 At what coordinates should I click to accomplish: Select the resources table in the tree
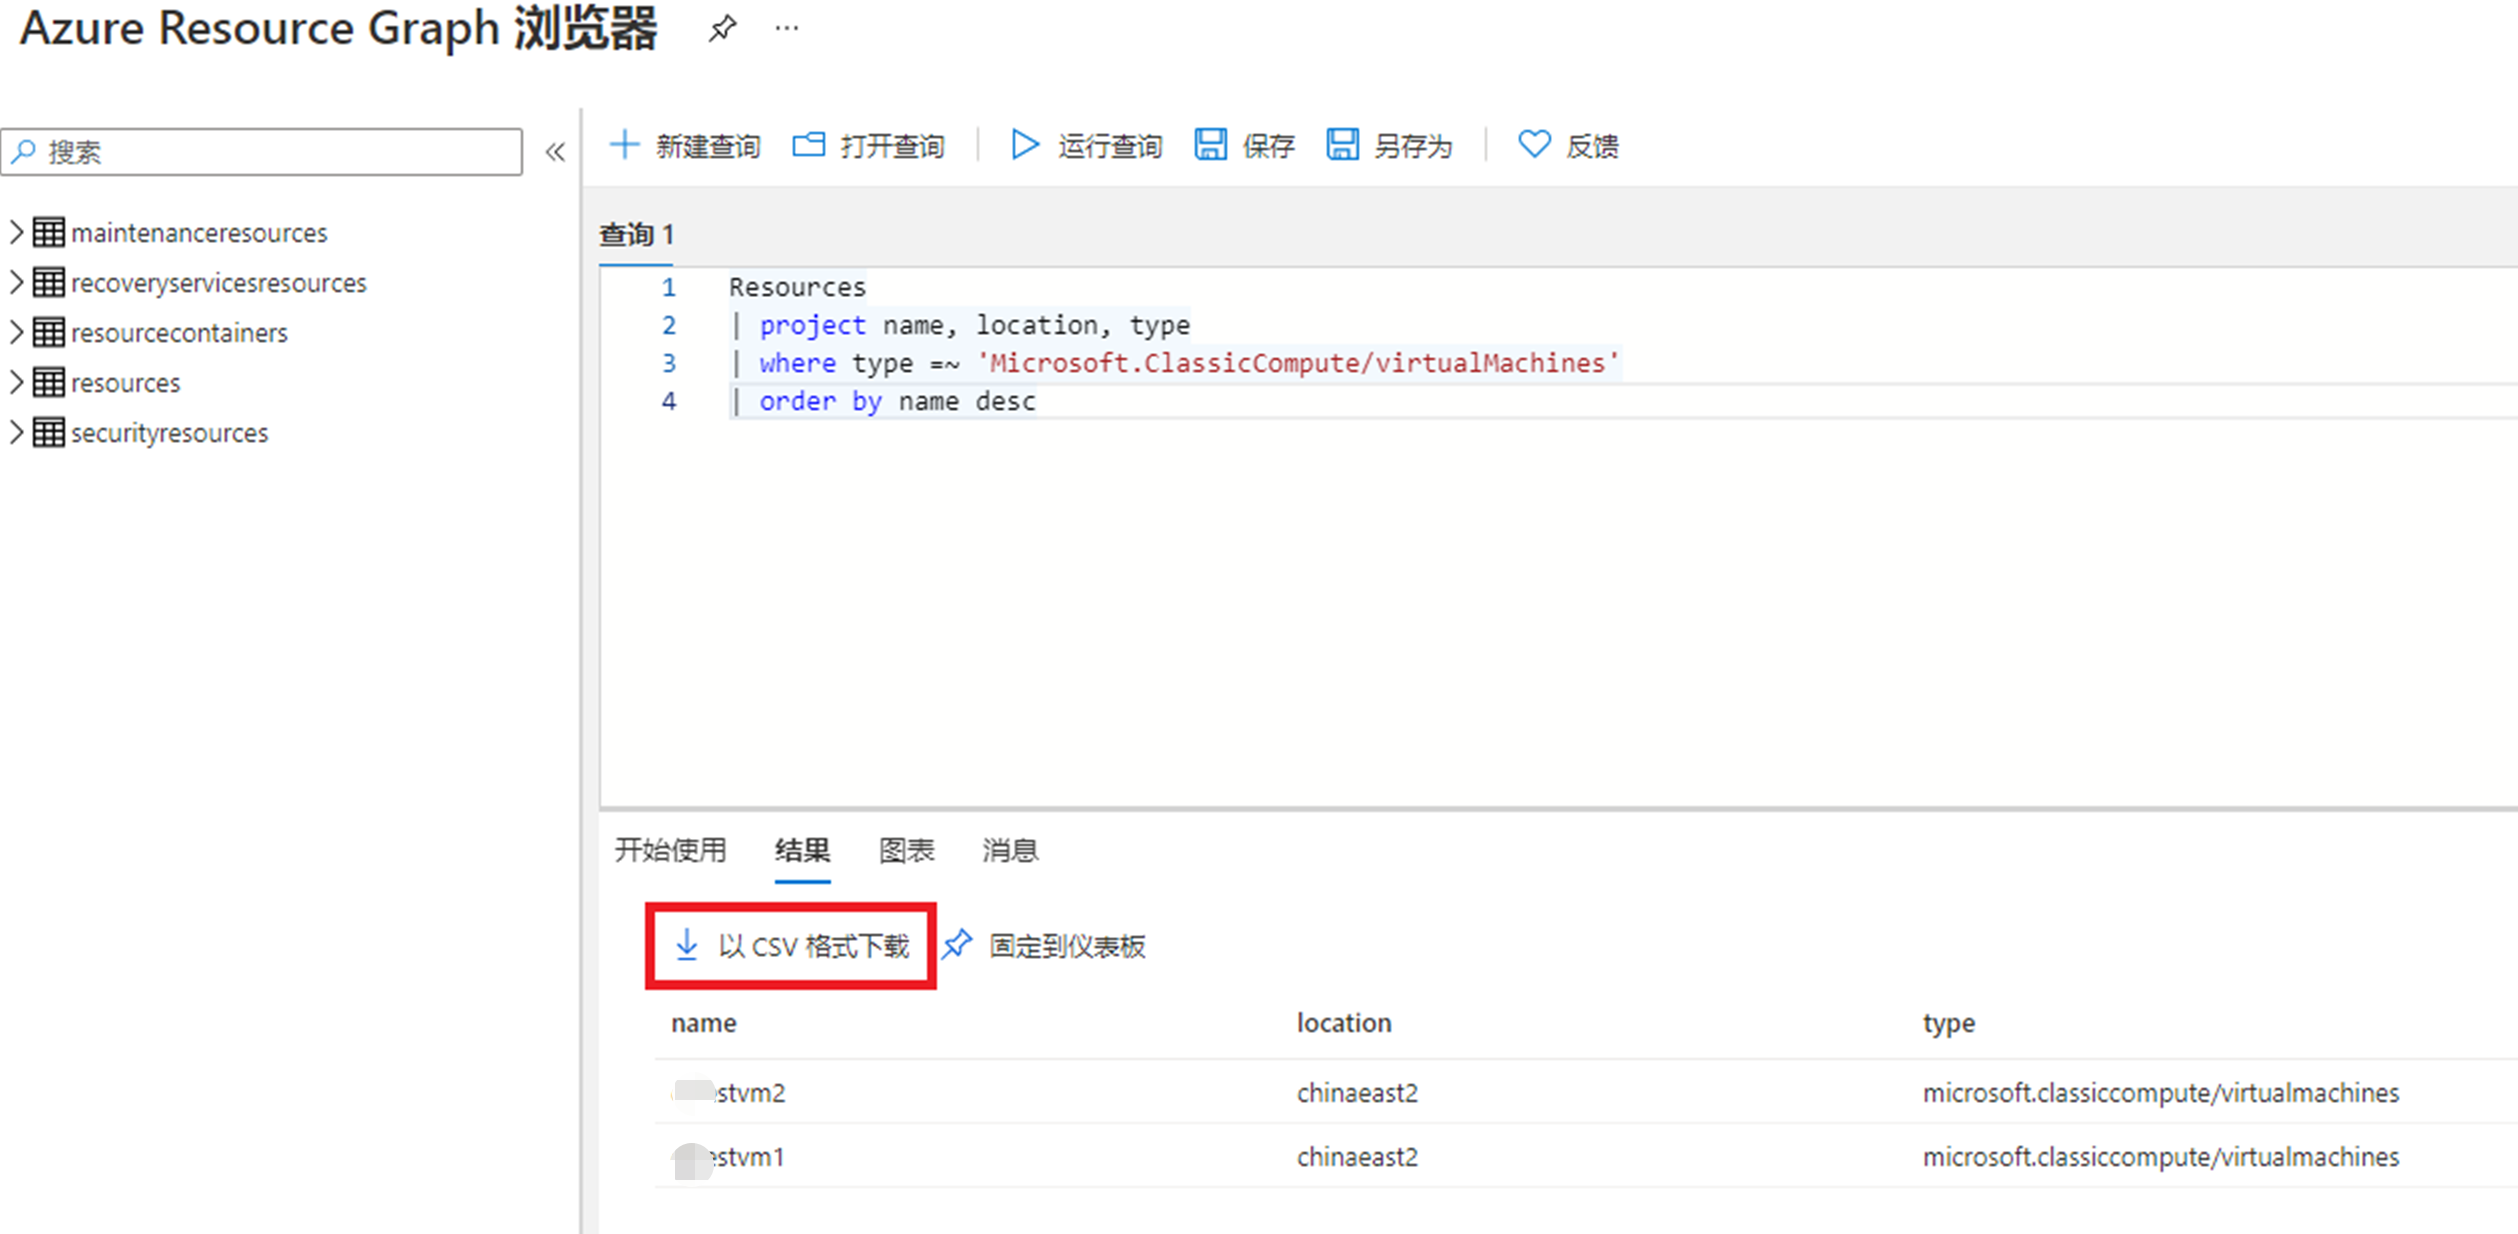pos(125,383)
